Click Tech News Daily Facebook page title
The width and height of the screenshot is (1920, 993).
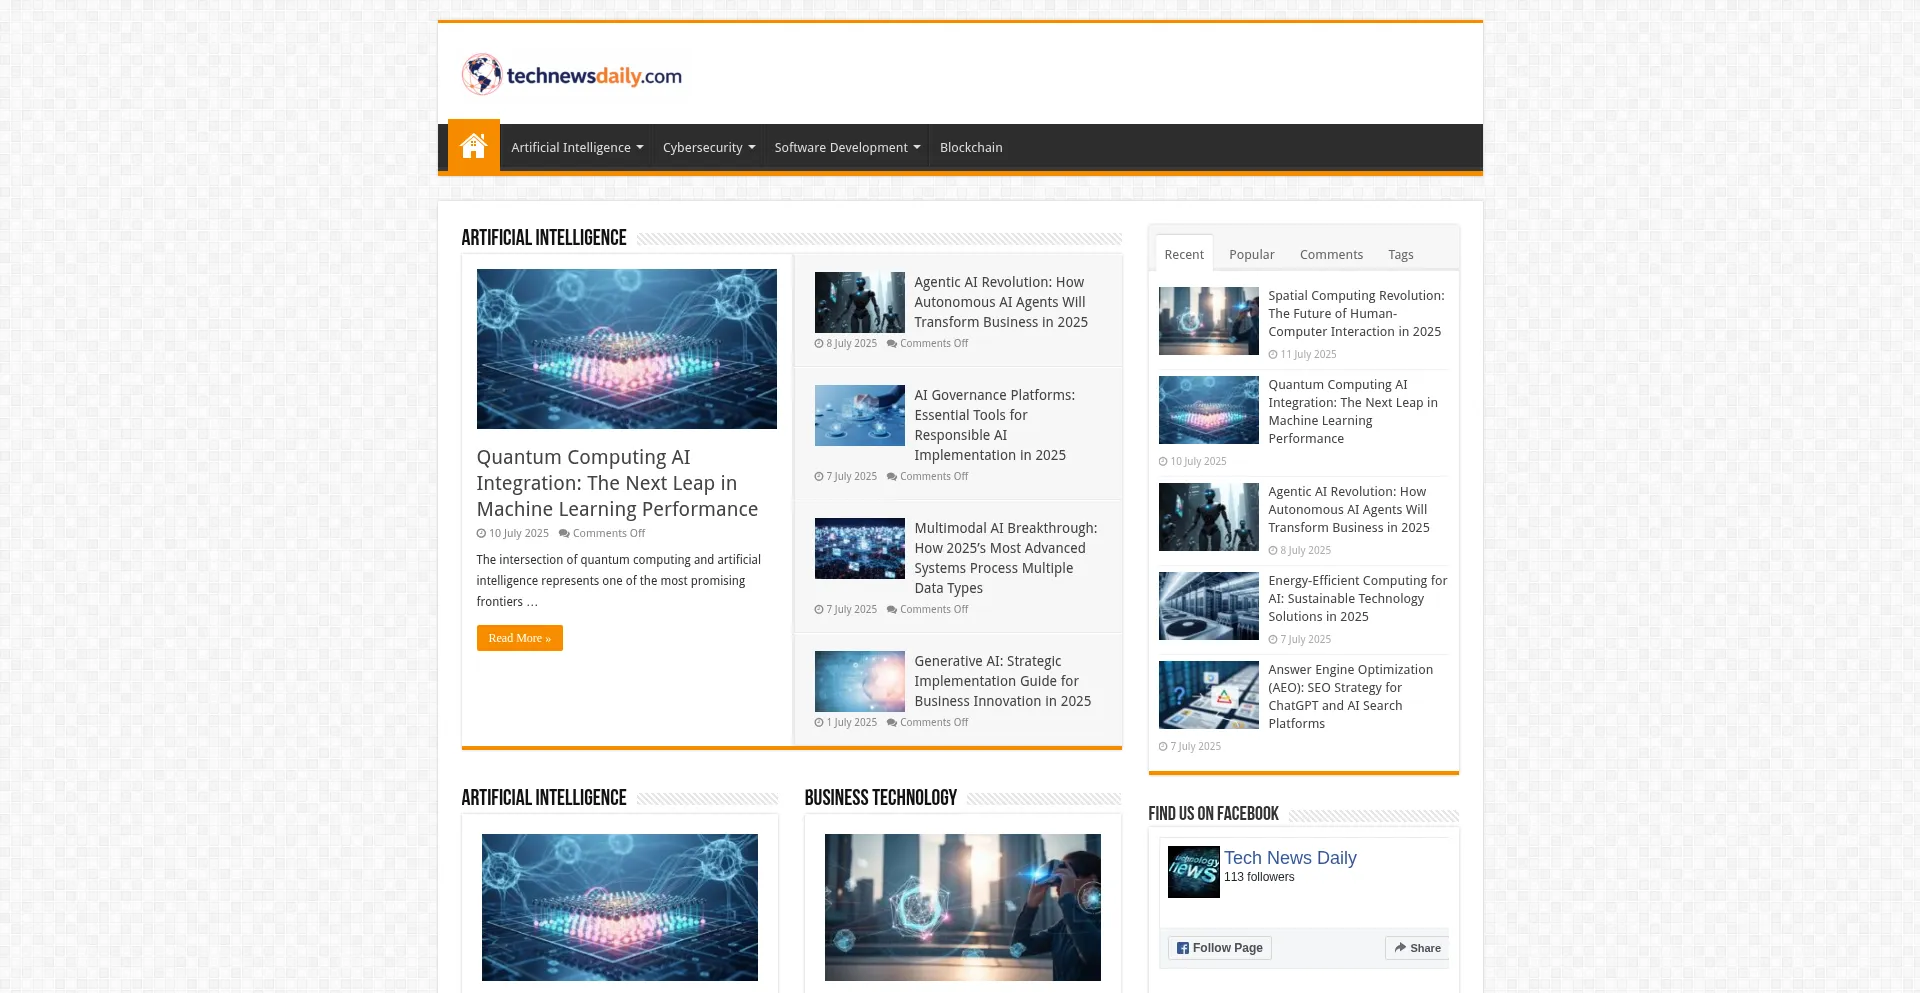tap(1290, 858)
